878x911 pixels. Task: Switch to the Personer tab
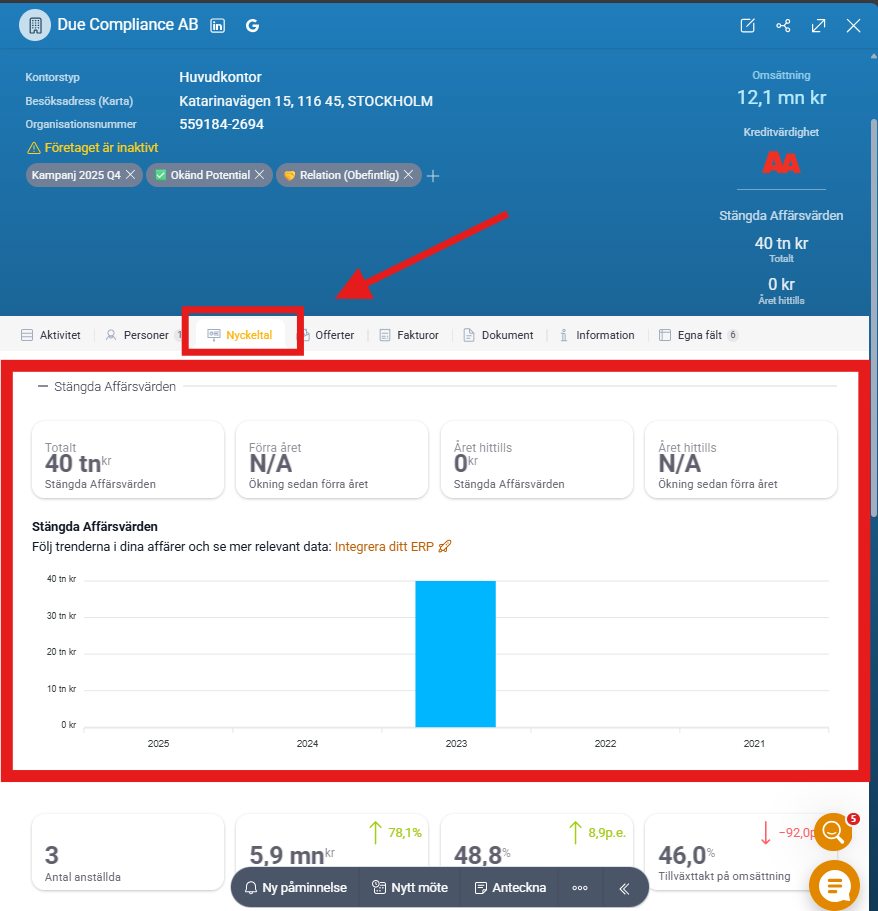[143, 335]
